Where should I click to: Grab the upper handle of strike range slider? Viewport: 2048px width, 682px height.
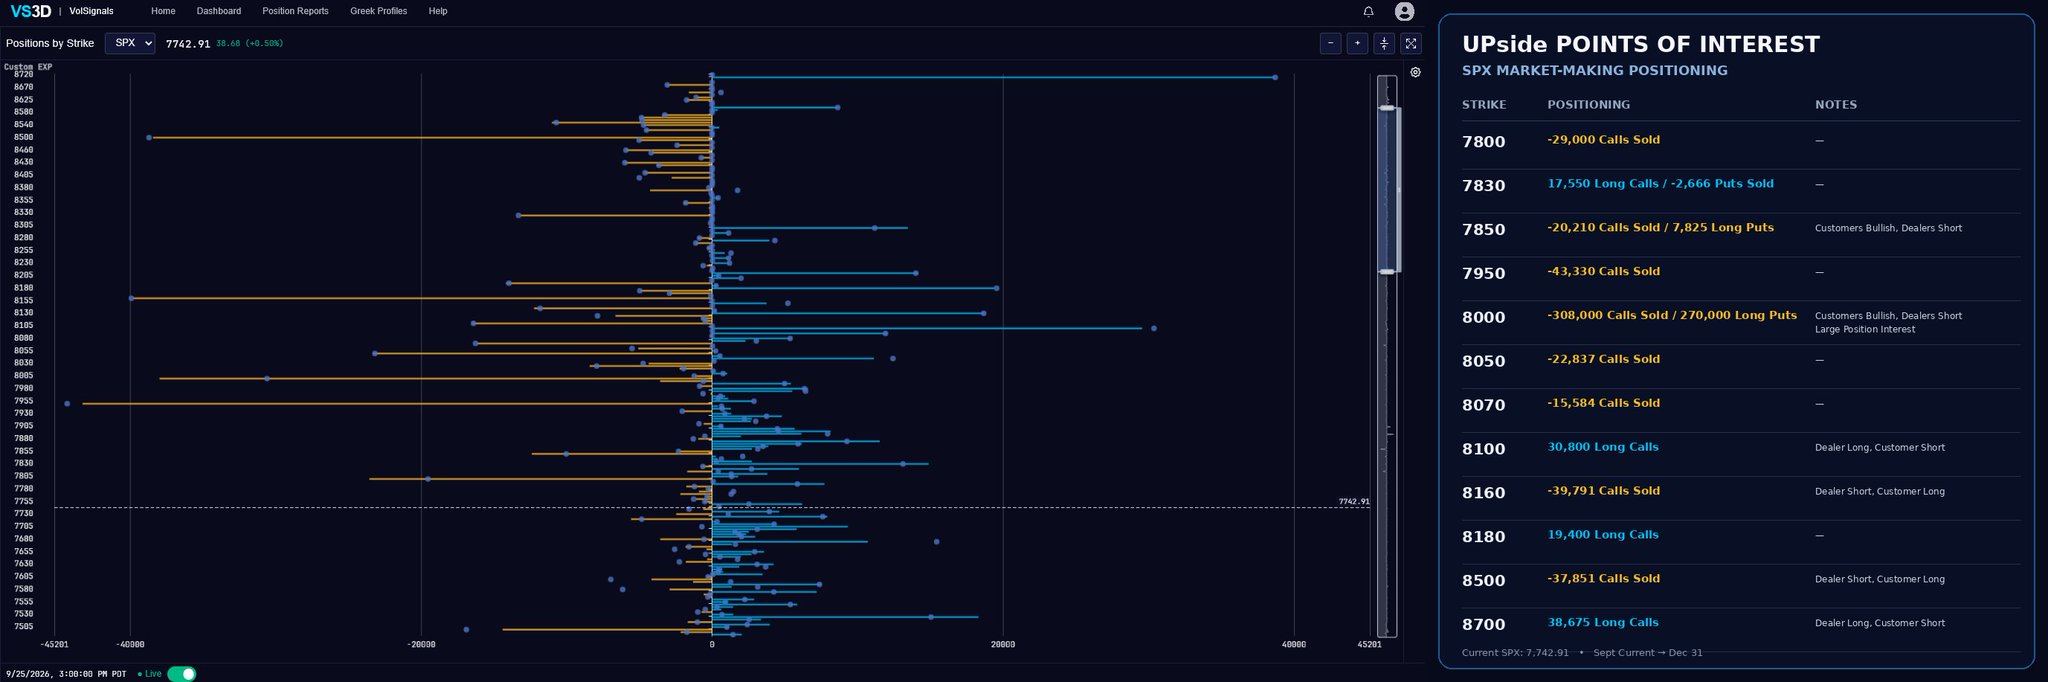[1387, 107]
